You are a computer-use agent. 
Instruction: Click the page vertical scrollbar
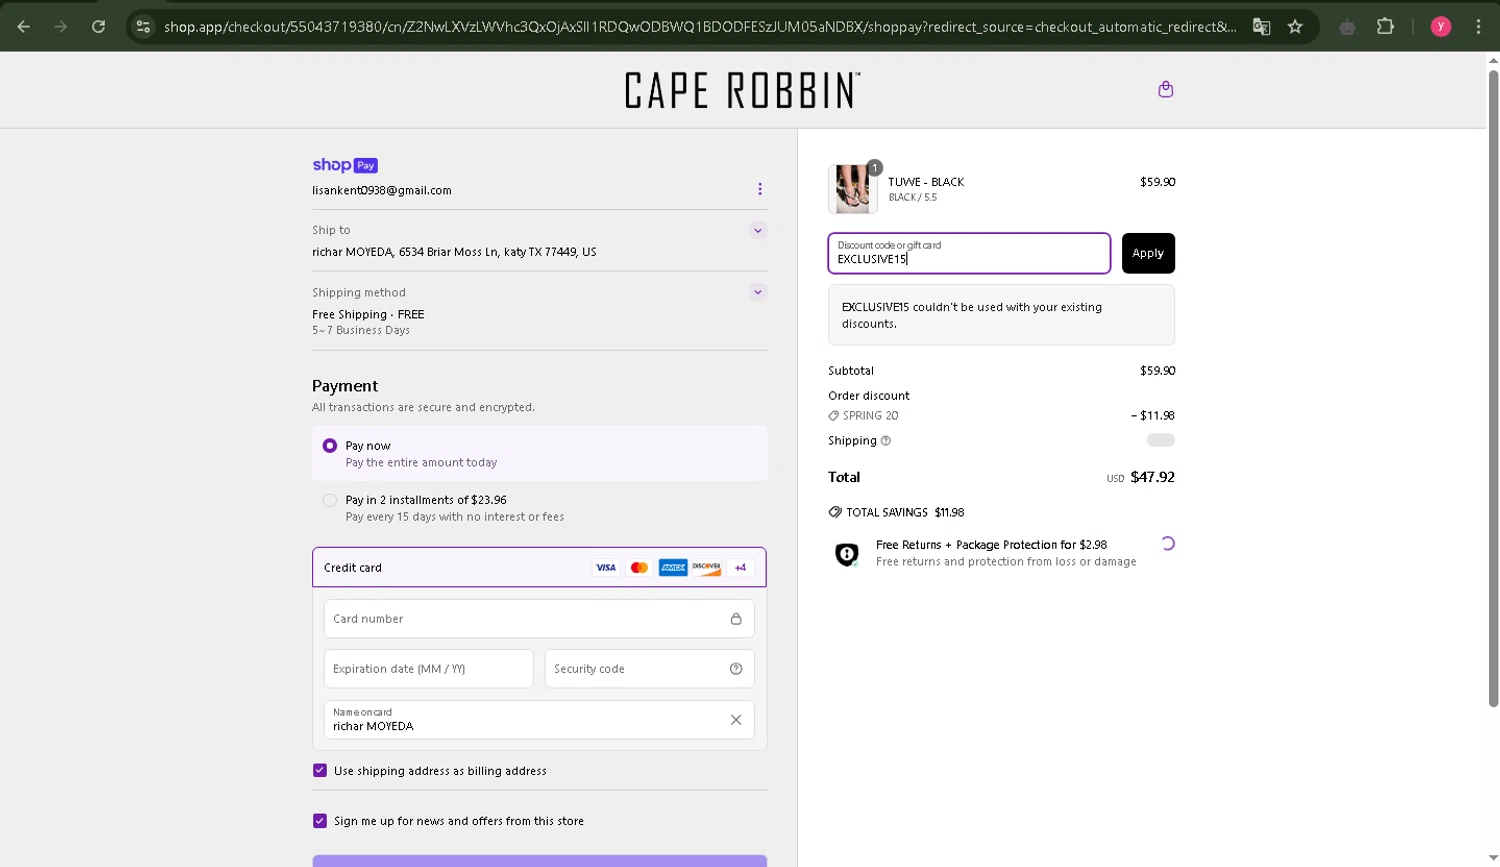pos(1493,388)
